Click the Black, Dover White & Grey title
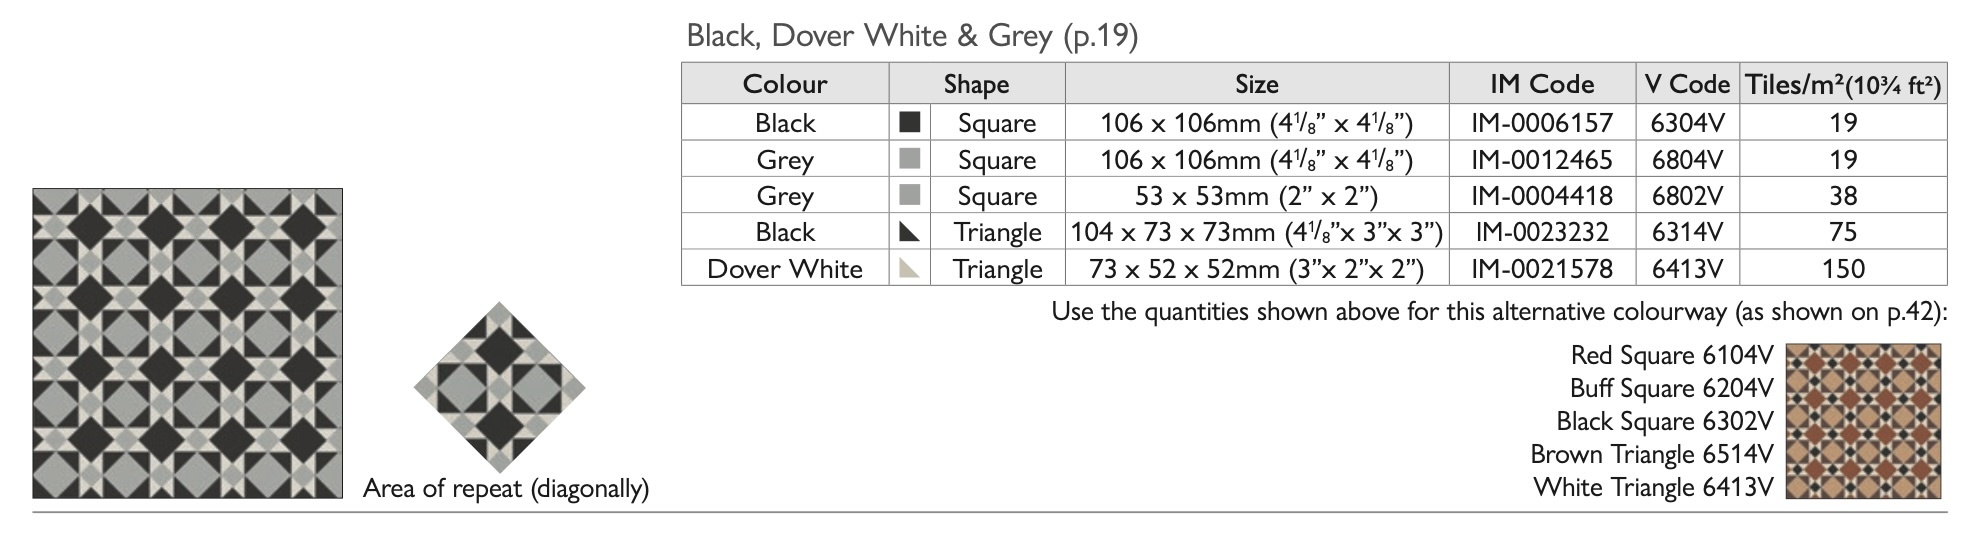 pyautogui.click(x=912, y=36)
